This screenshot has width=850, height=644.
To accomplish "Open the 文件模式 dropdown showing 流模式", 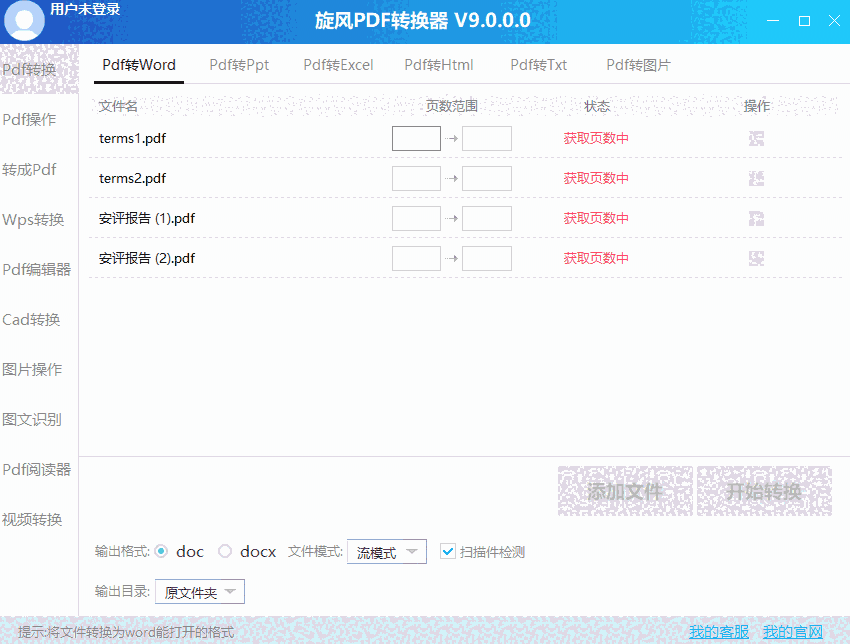I will (x=386, y=551).
